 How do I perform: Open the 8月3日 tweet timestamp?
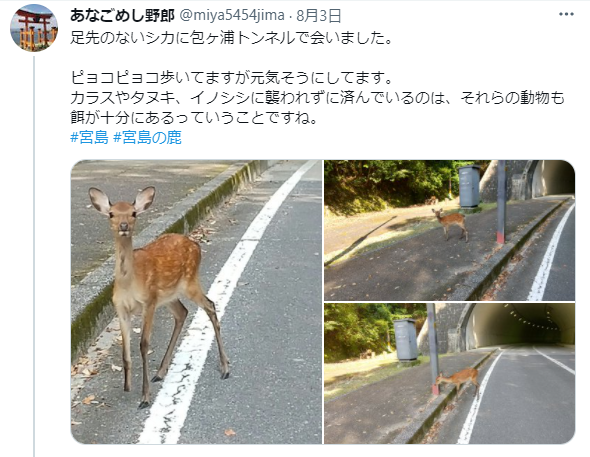(x=318, y=16)
